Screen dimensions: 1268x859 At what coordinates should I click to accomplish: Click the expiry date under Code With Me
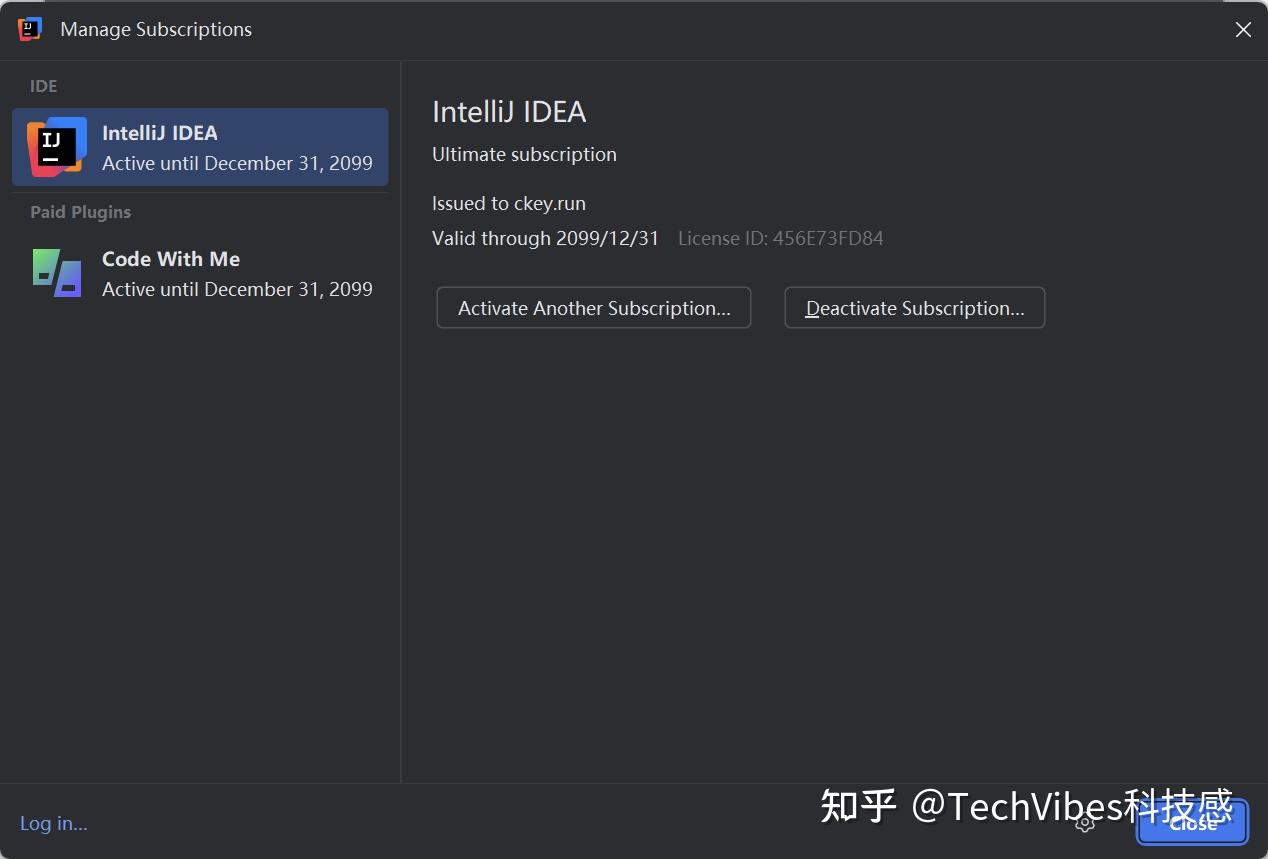[237, 289]
